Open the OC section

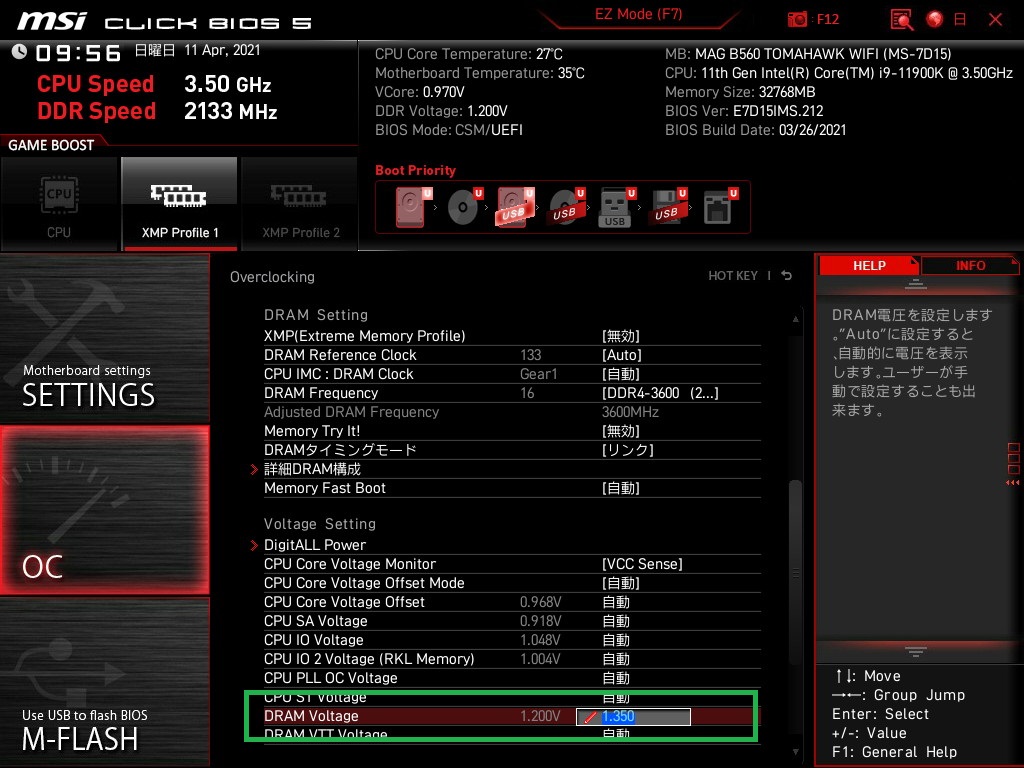point(104,510)
